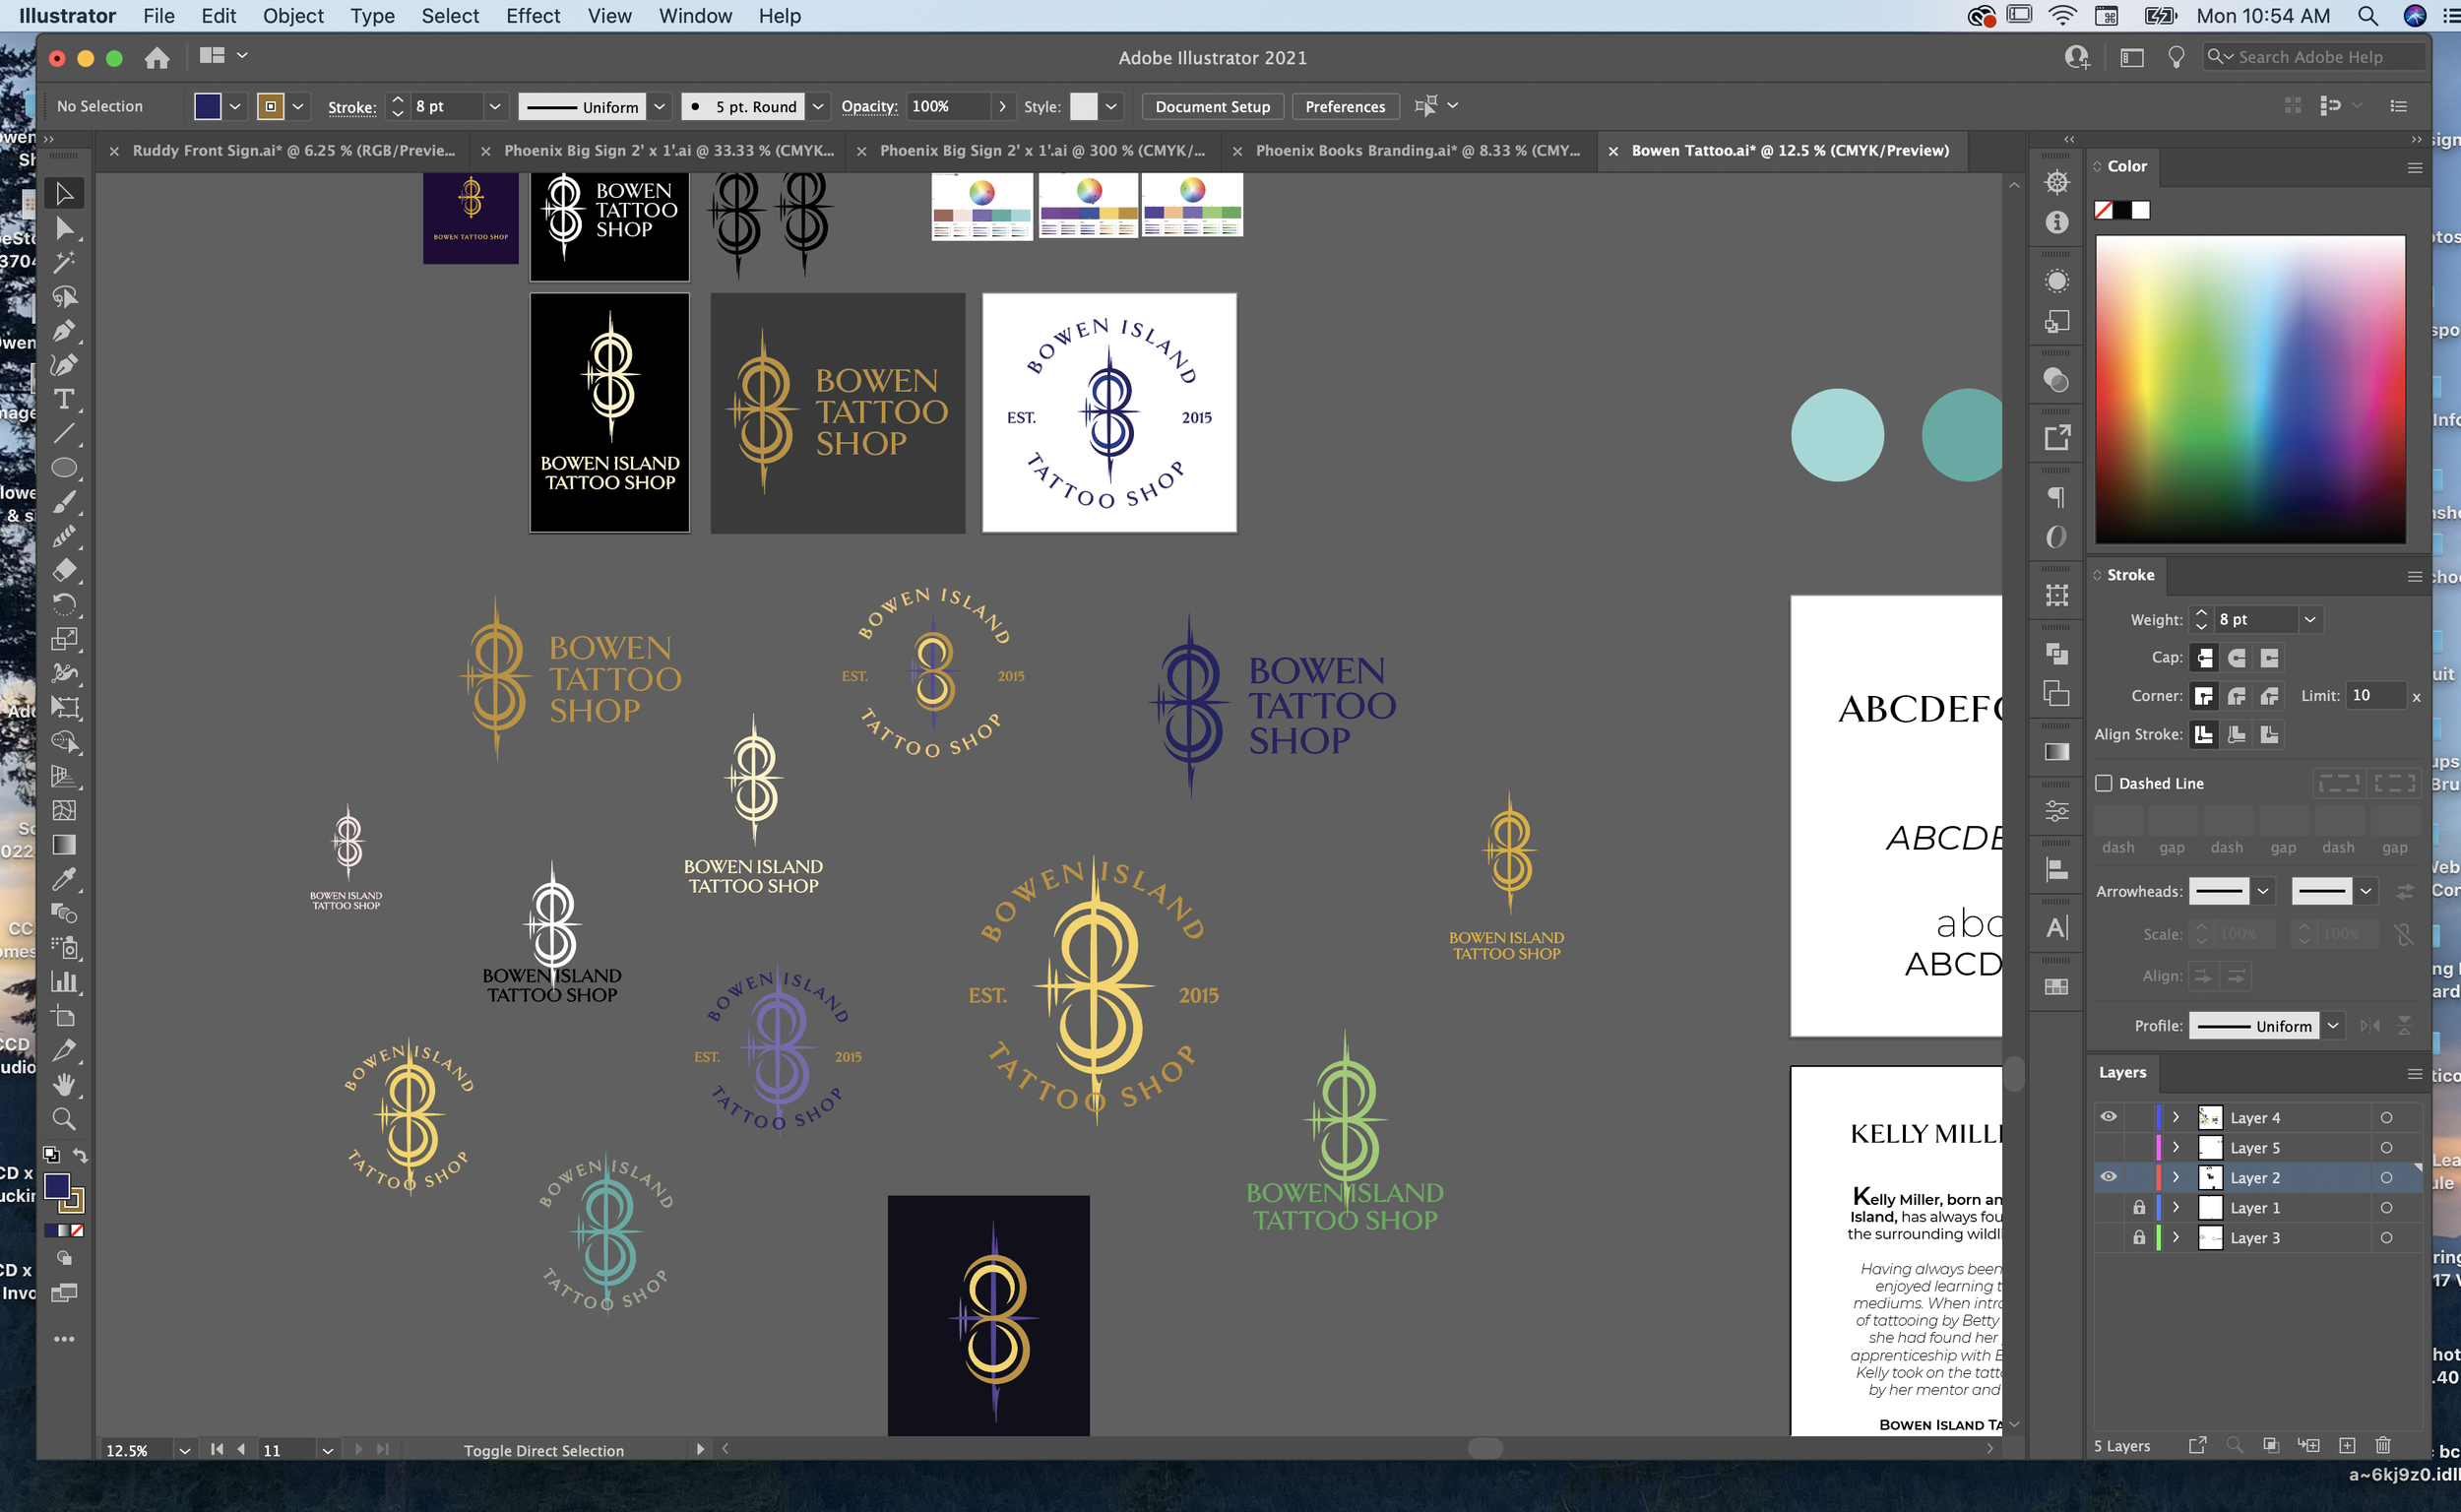Viewport: 2461px width, 1512px height.
Task: Expand Layer 2 contents
Action: [2176, 1177]
